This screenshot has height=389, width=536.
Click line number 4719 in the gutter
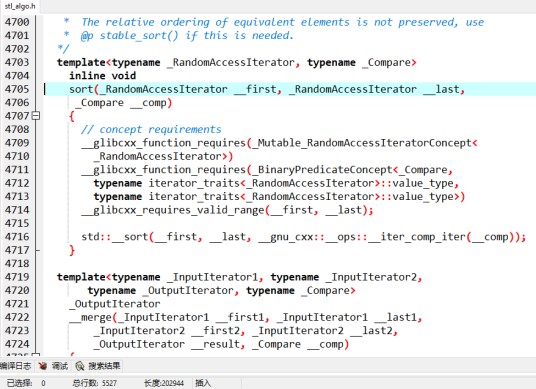tap(17, 277)
